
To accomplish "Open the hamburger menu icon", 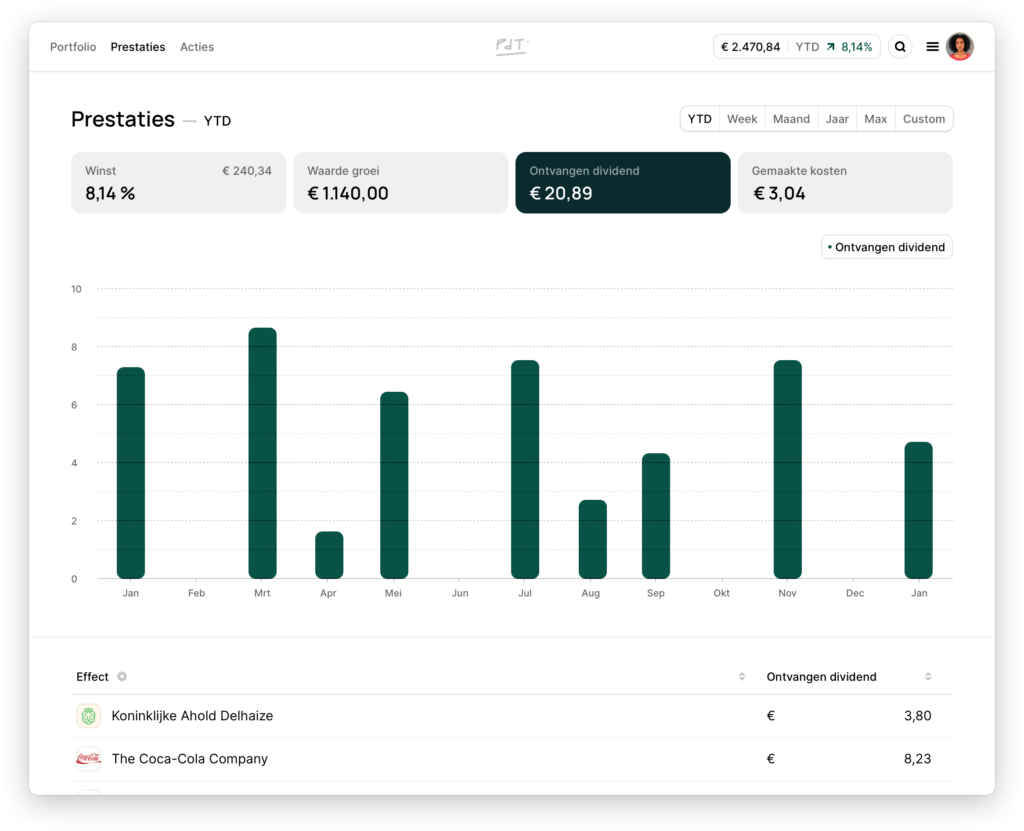I will pos(932,47).
